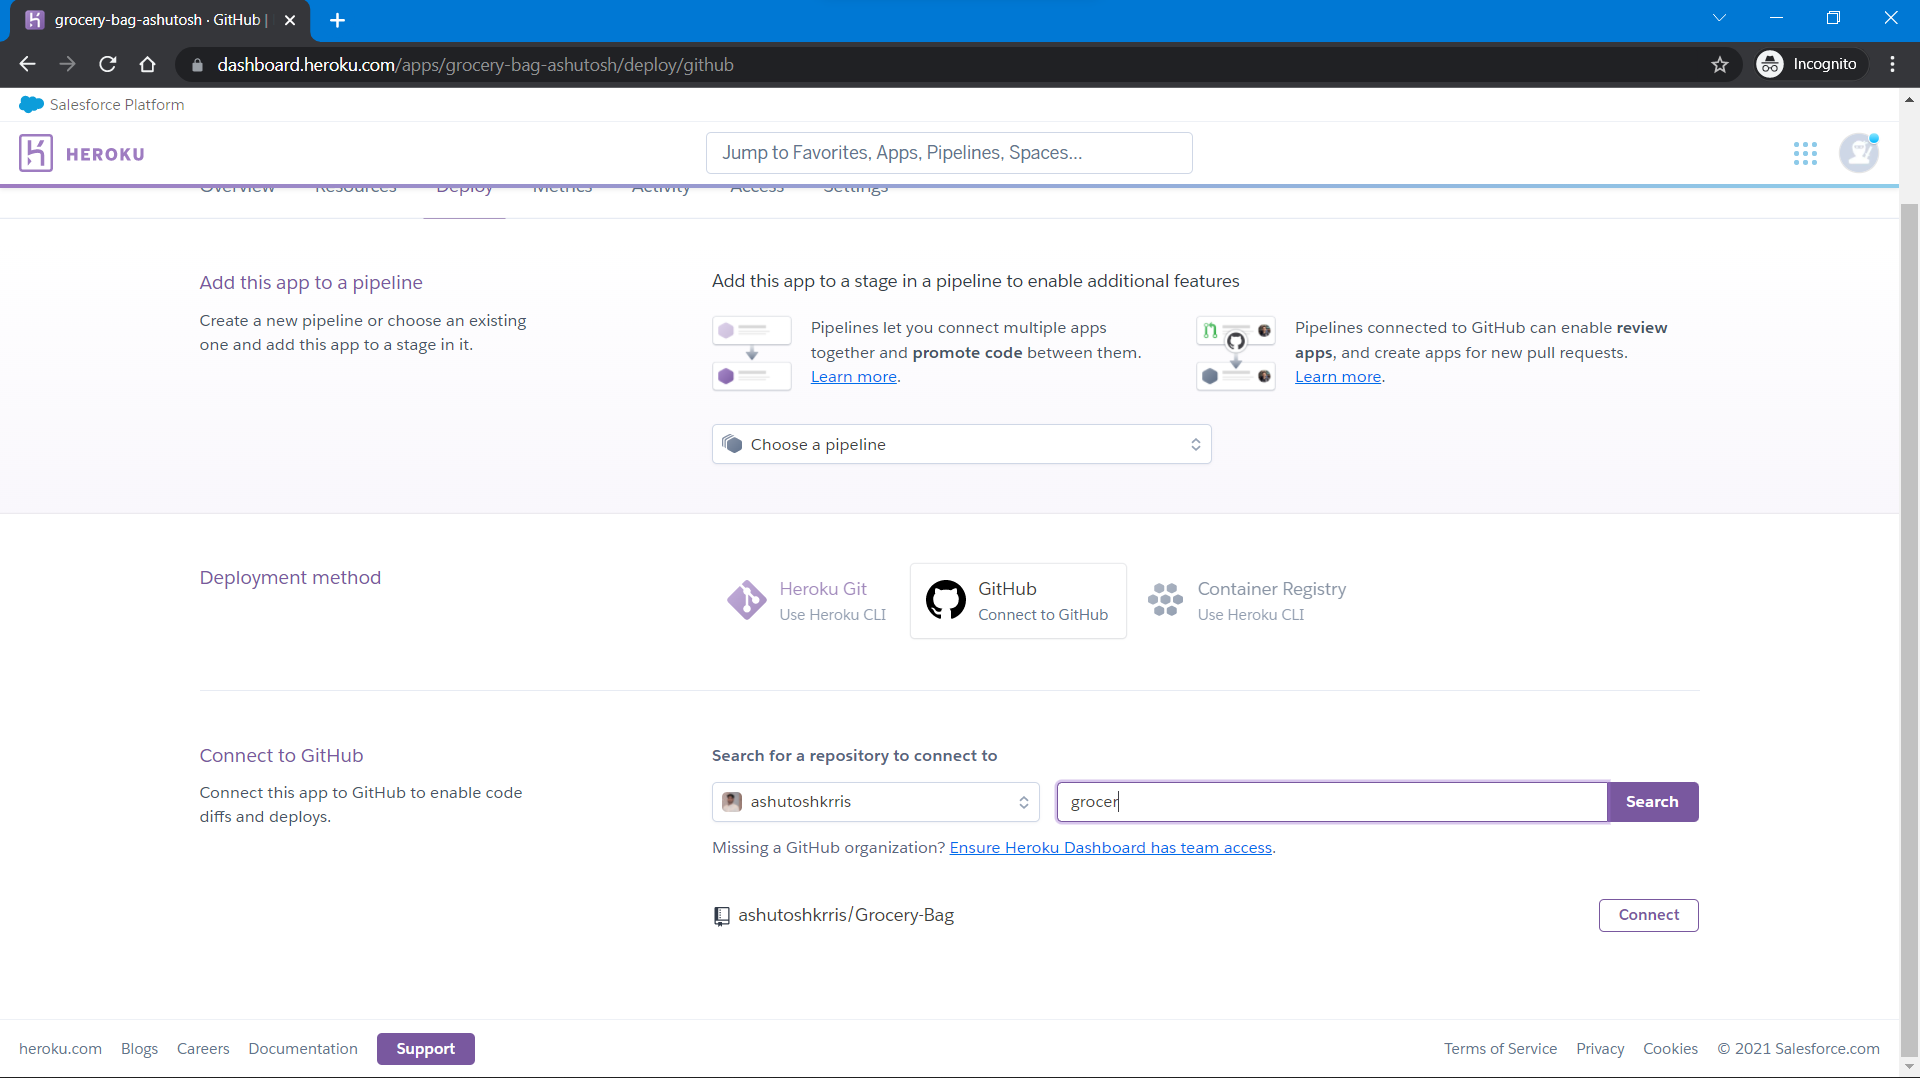Open Careers footer link
Image resolution: width=1920 pixels, height=1078 pixels.
(x=203, y=1049)
